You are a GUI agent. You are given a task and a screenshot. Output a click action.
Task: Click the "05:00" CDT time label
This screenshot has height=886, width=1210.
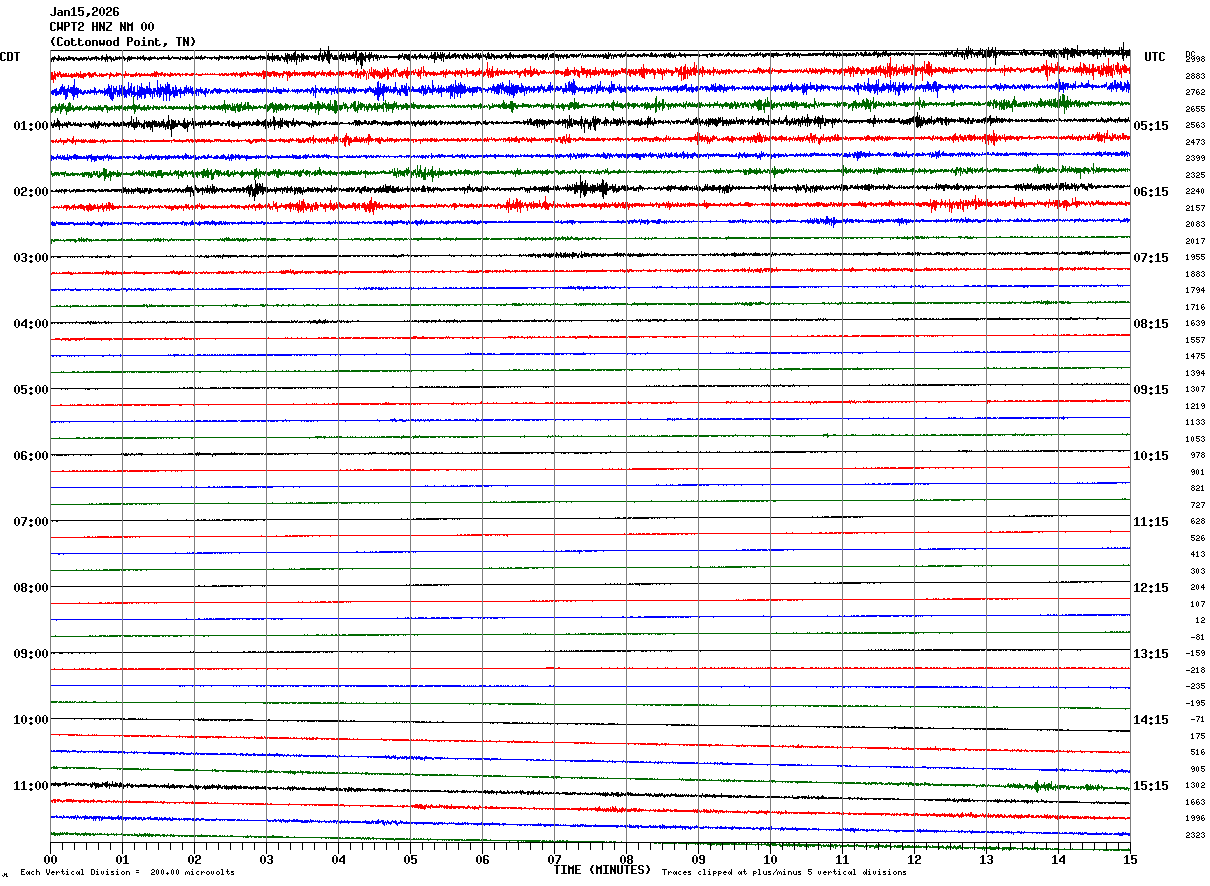point(31,390)
